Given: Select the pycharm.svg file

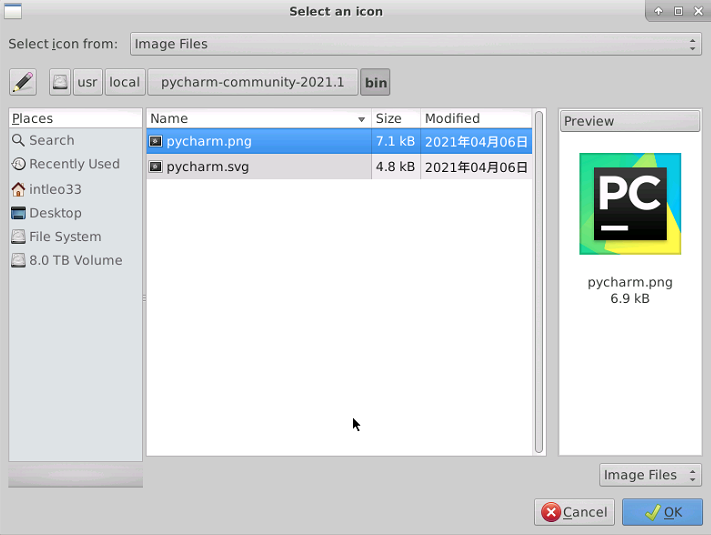Looking at the screenshot, I should click(x=339, y=167).
